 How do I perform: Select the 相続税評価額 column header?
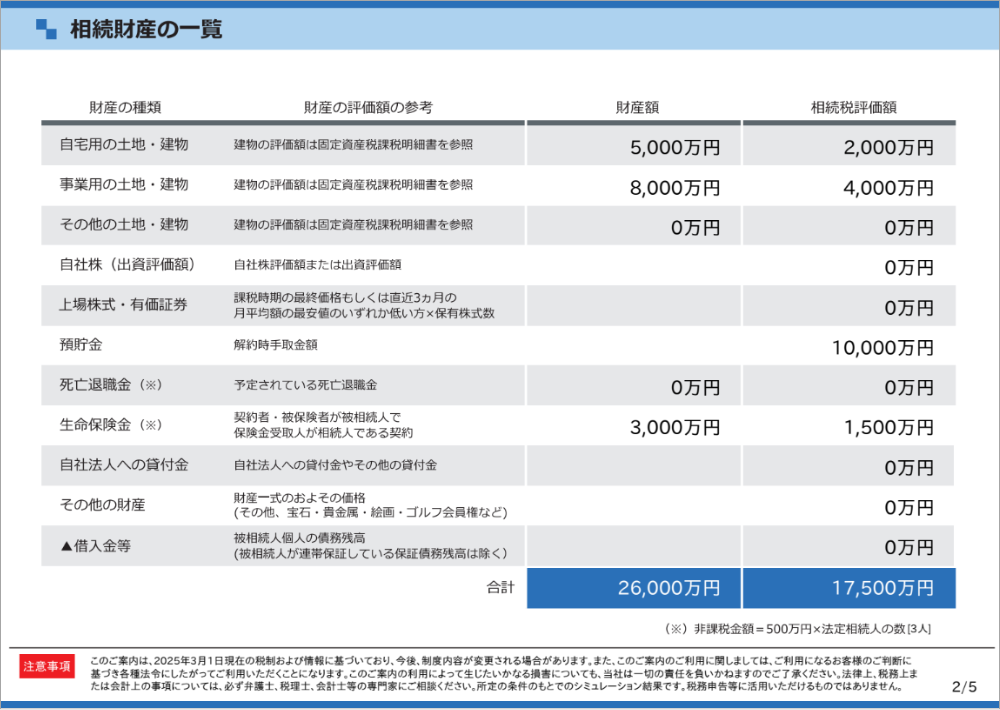pos(853,107)
